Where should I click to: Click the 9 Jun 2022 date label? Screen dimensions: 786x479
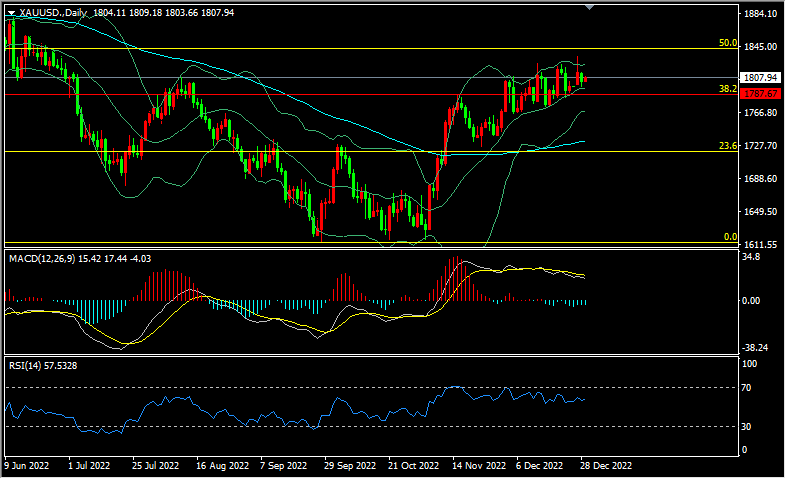coord(27,466)
